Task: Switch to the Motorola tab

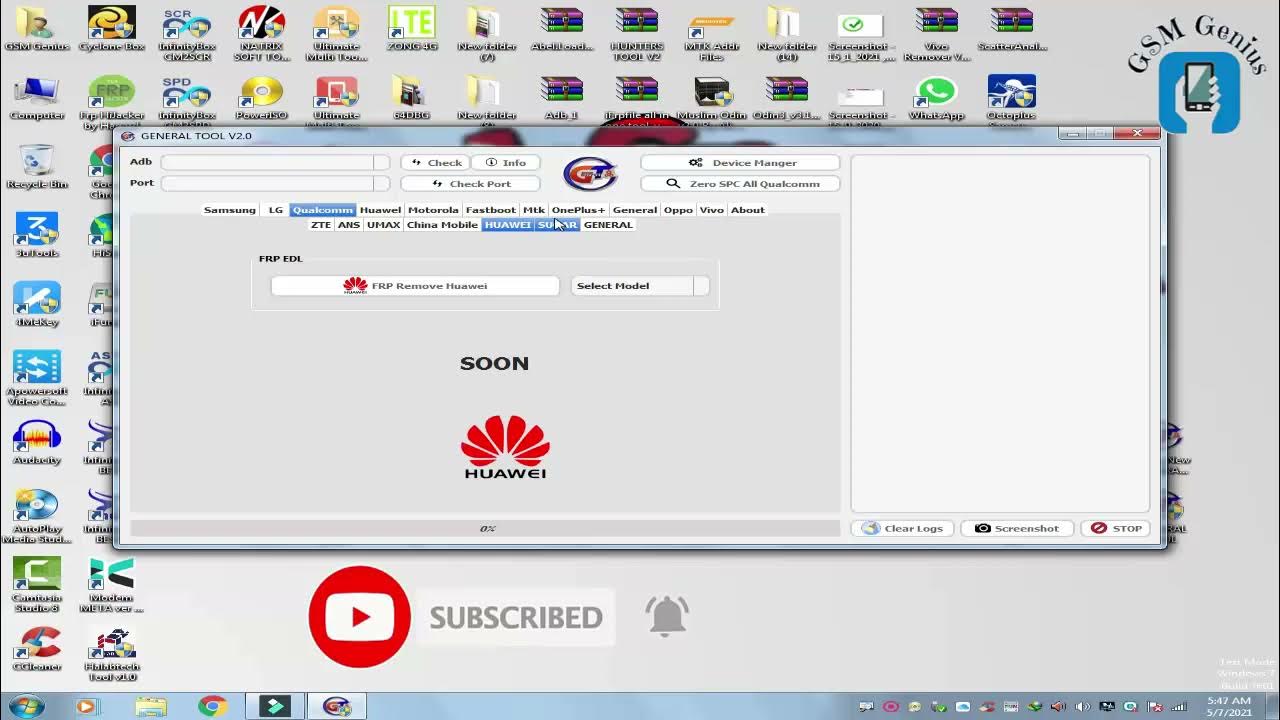Action: tap(433, 210)
